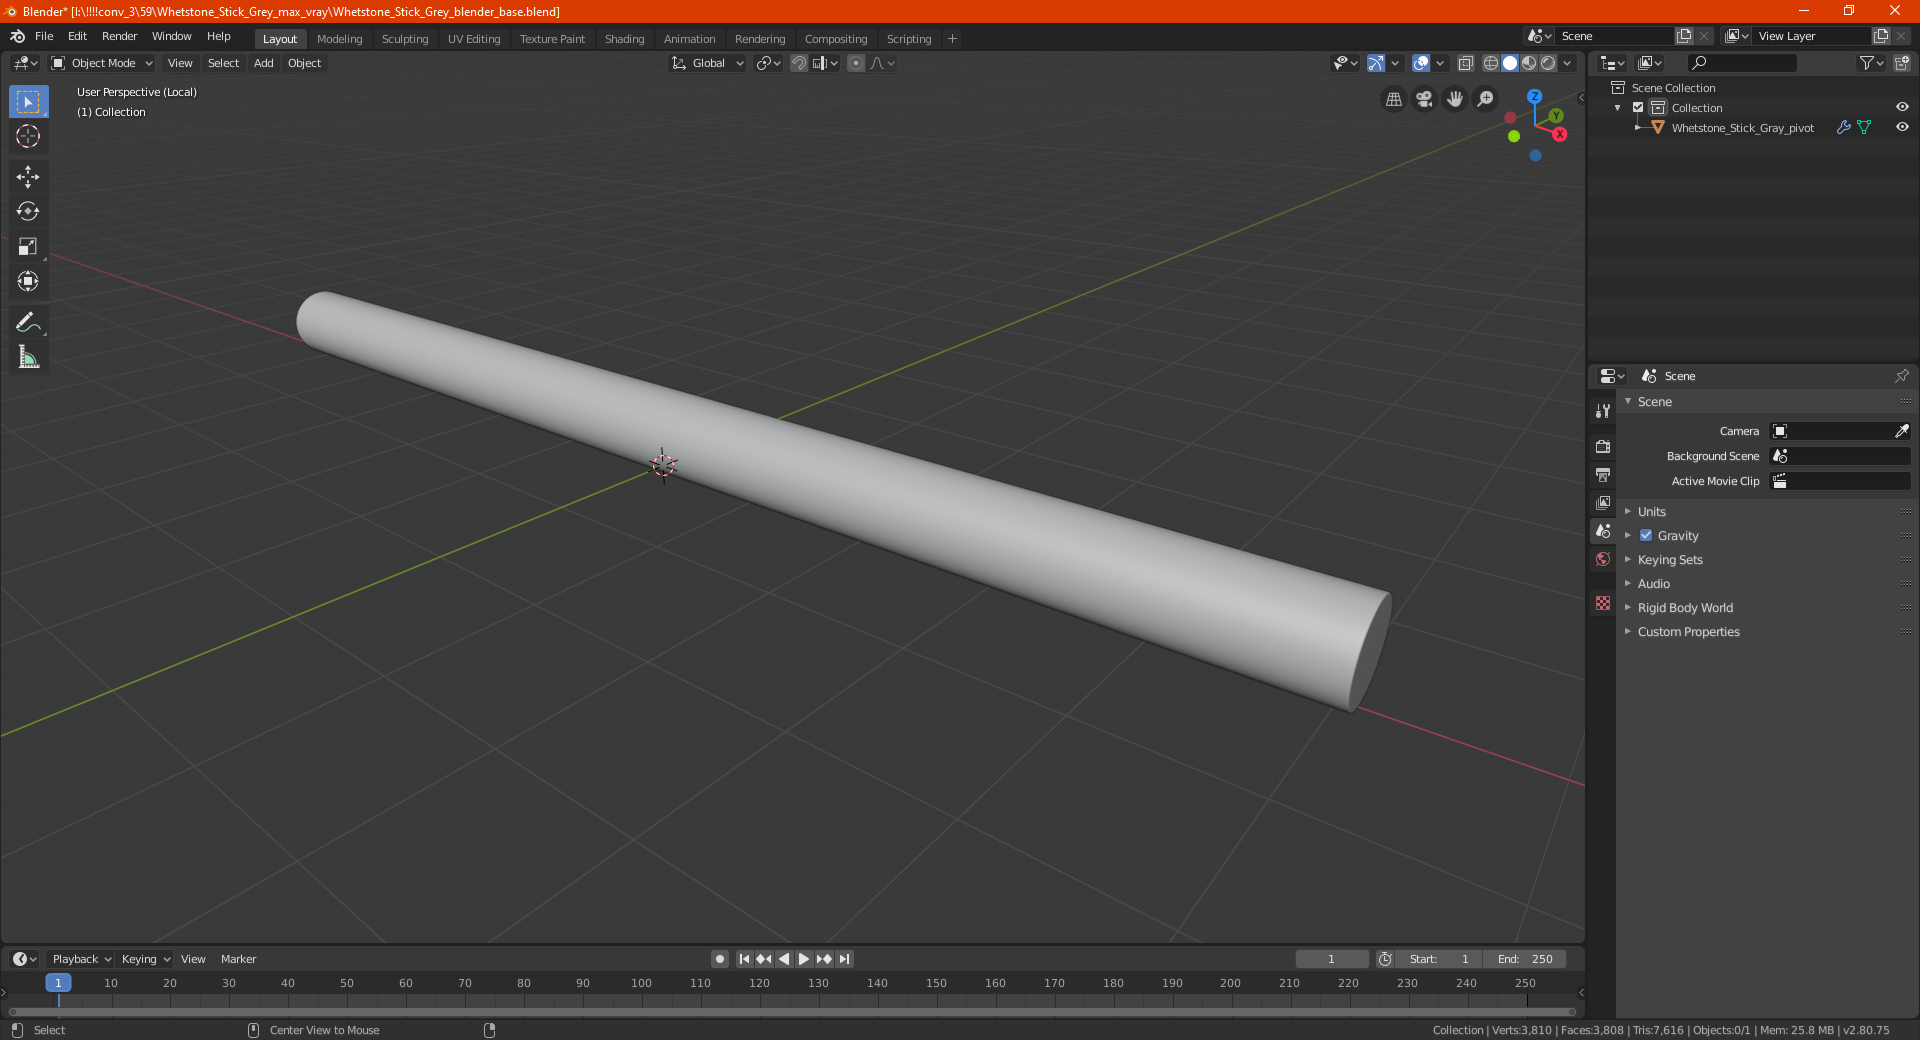Click the End frame field
The height and width of the screenshot is (1040, 1920).
tap(1525, 959)
